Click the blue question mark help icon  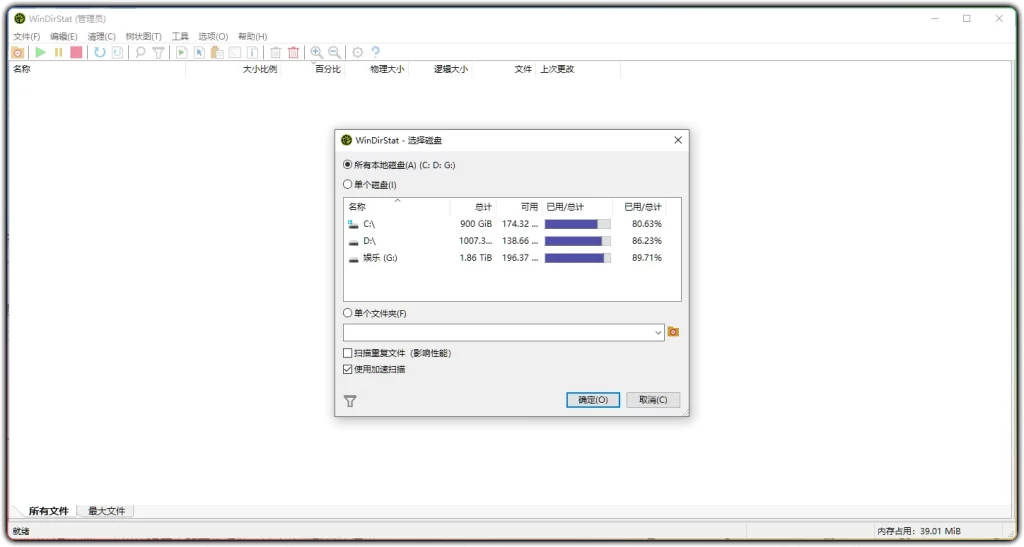(376, 52)
